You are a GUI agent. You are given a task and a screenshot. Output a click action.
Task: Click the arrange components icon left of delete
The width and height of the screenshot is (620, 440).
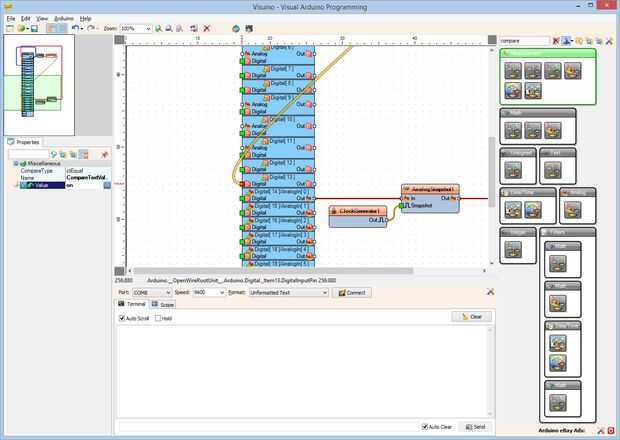pyautogui.click(x=193, y=28)
